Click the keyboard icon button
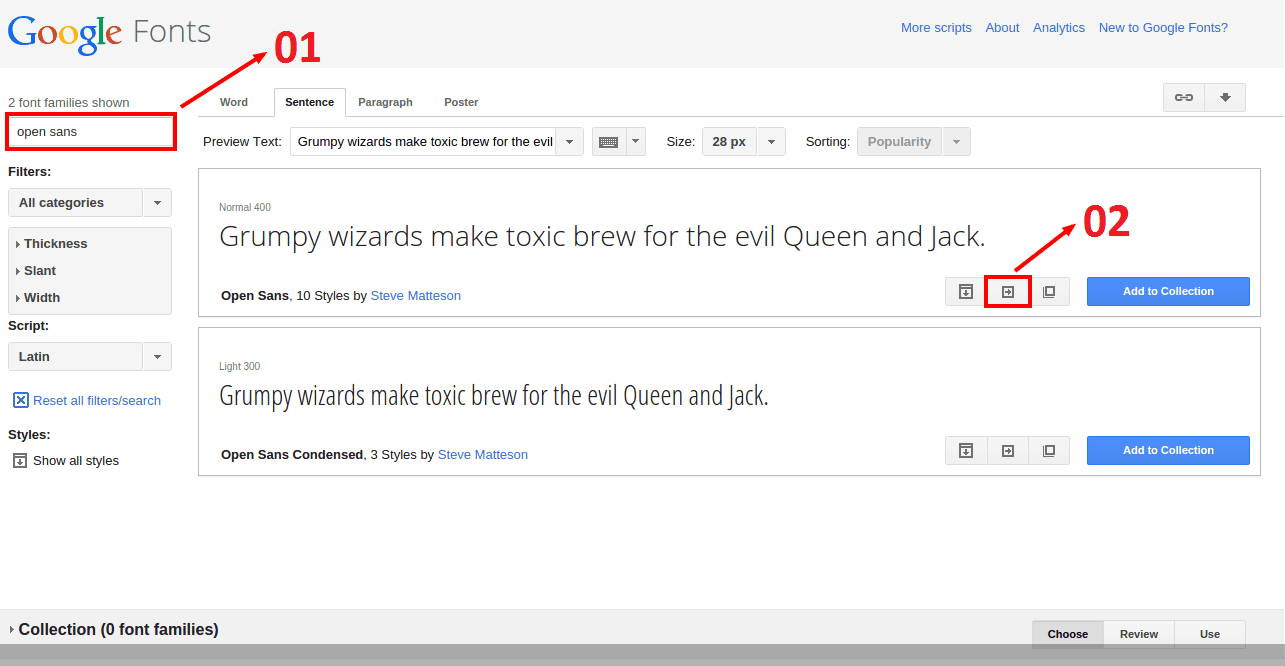Image resolution: width=1285 pixels, height=666 pixels. coord(608,142)
